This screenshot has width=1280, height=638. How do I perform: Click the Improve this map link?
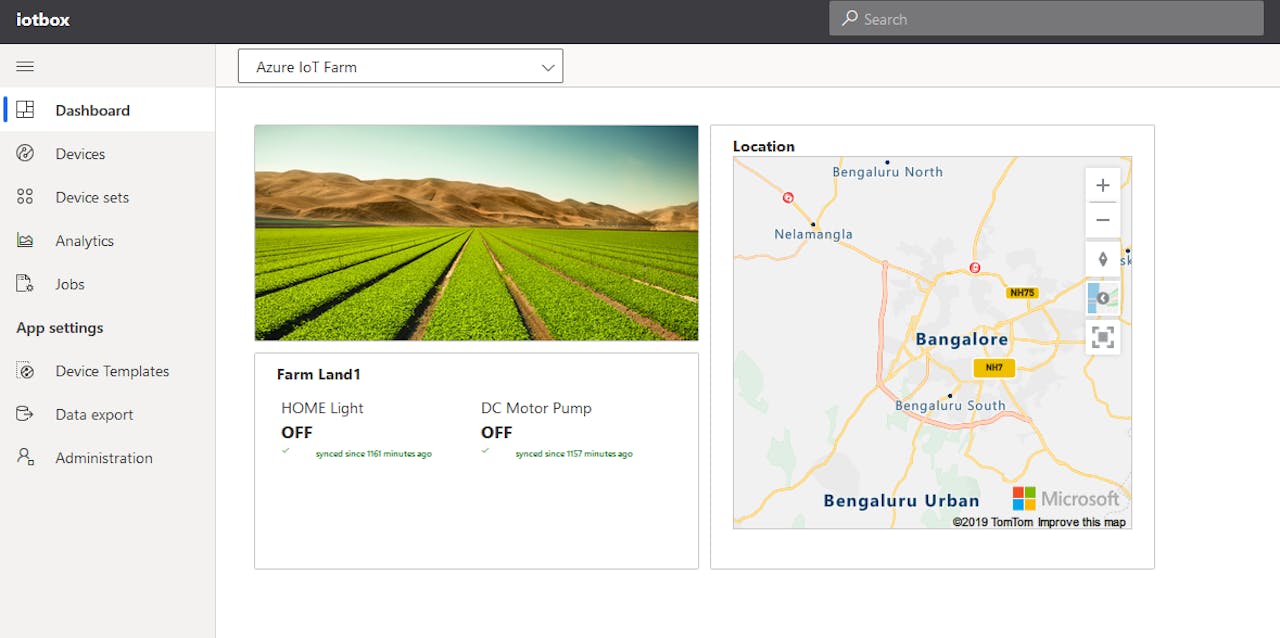pyautogui.click(x=1081, y=522)
